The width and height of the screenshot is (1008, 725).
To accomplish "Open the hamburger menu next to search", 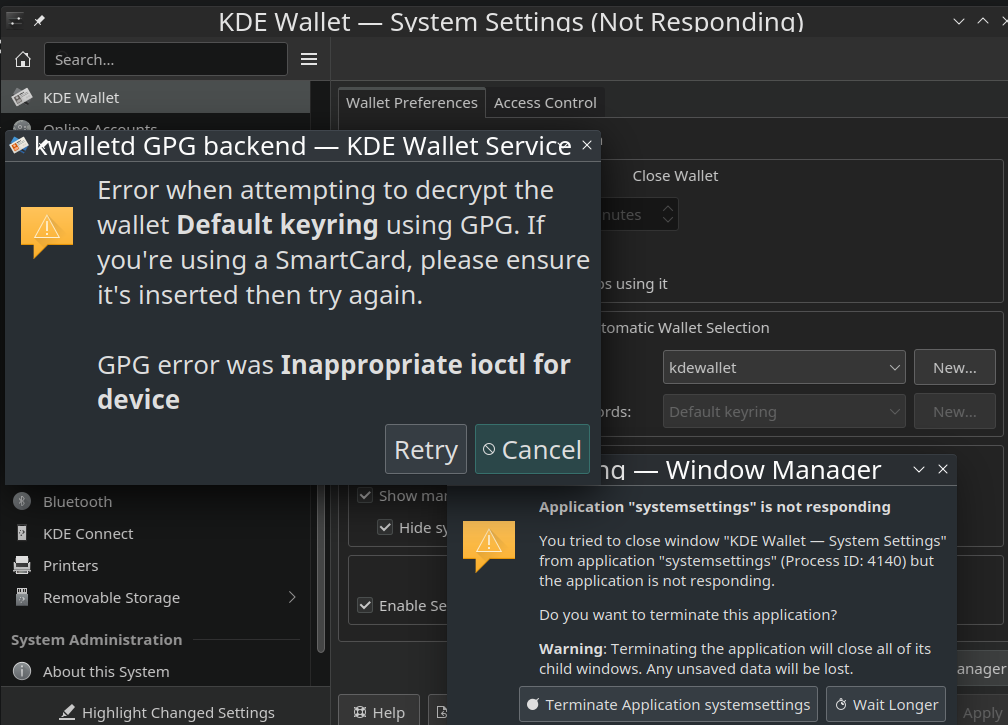I will [x=308, y=59].
